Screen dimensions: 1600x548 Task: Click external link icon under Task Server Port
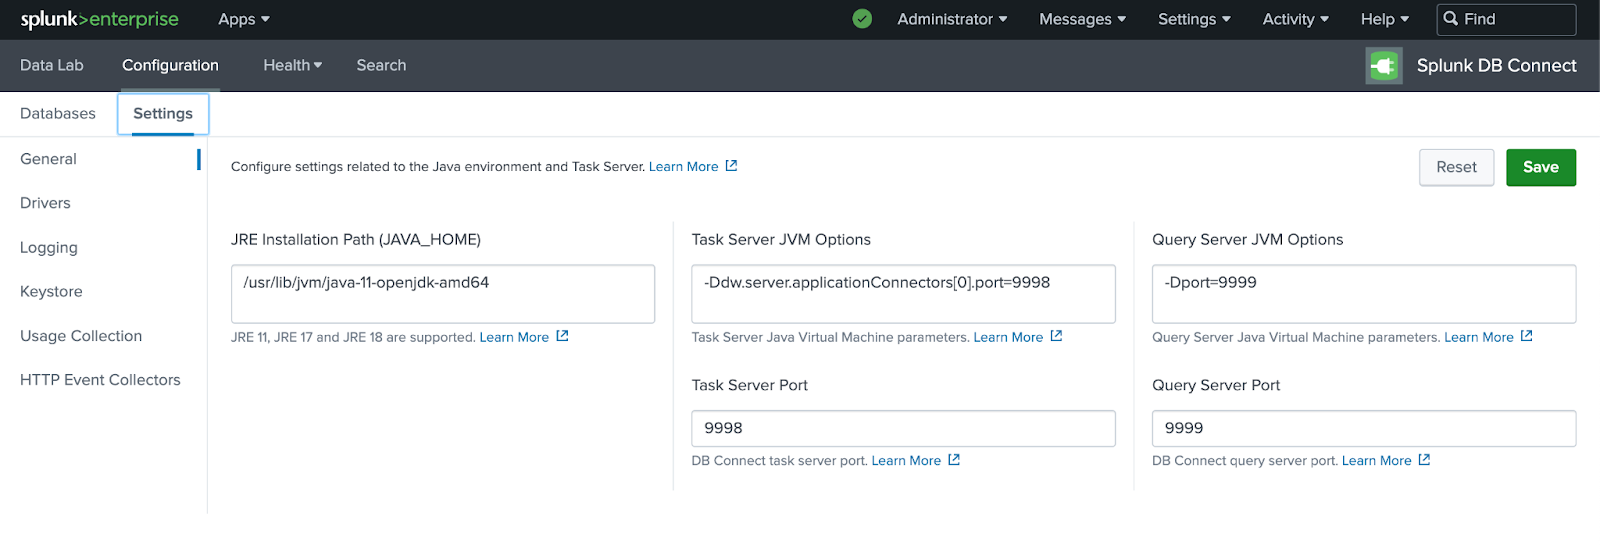tap(954, 460)
